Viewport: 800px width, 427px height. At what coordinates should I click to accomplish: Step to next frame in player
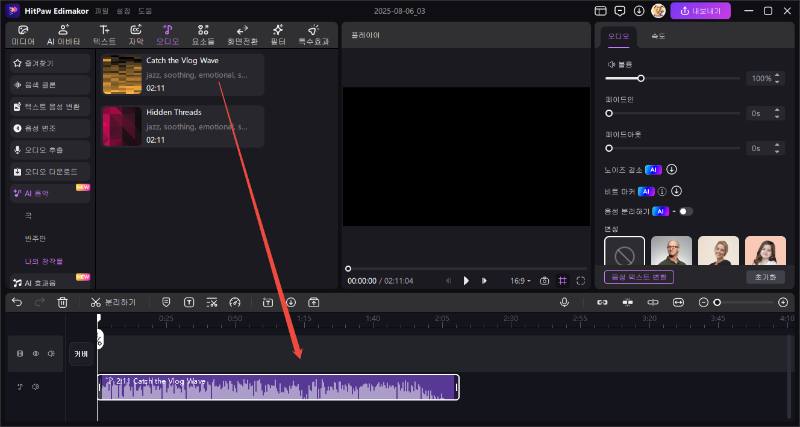tap(484, 281)
